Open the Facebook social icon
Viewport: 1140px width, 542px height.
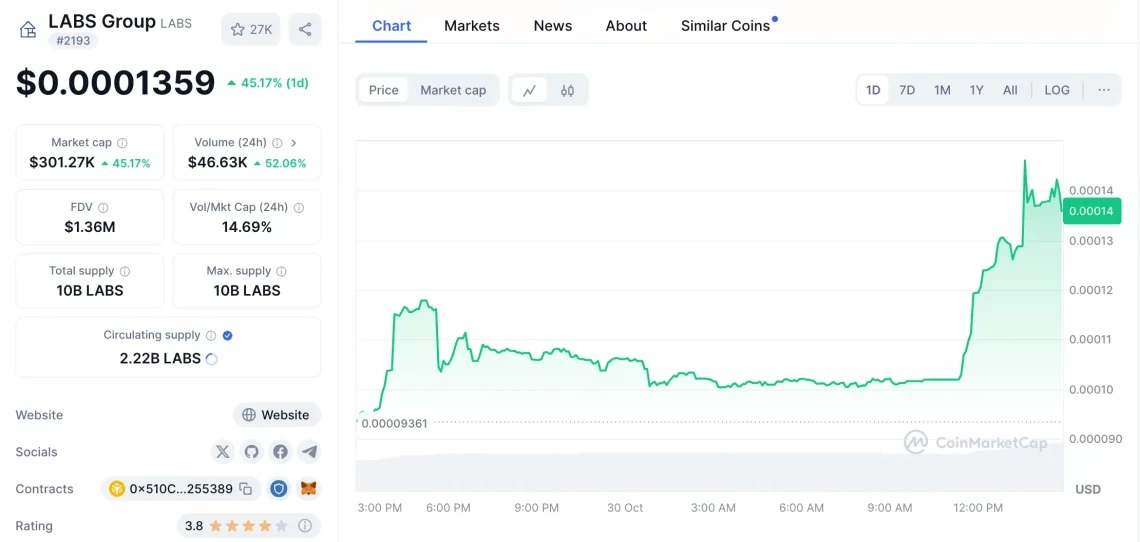pos(281,452)
